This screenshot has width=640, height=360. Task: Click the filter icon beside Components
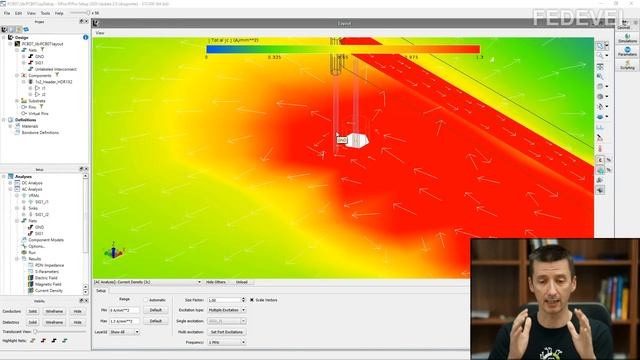point(57,75)
